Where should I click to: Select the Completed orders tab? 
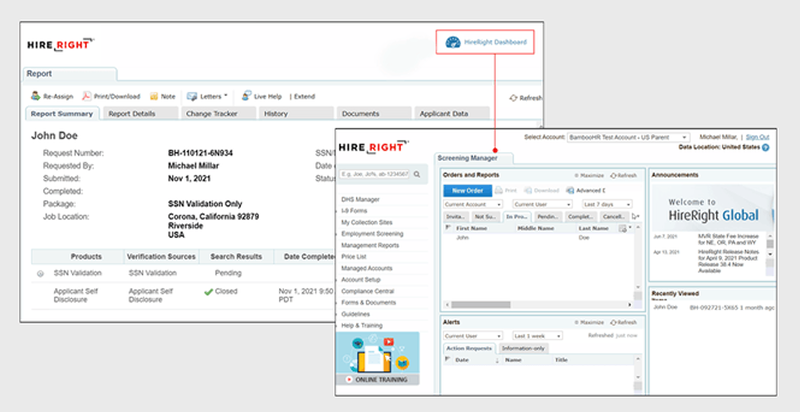(x=580, y=217)
